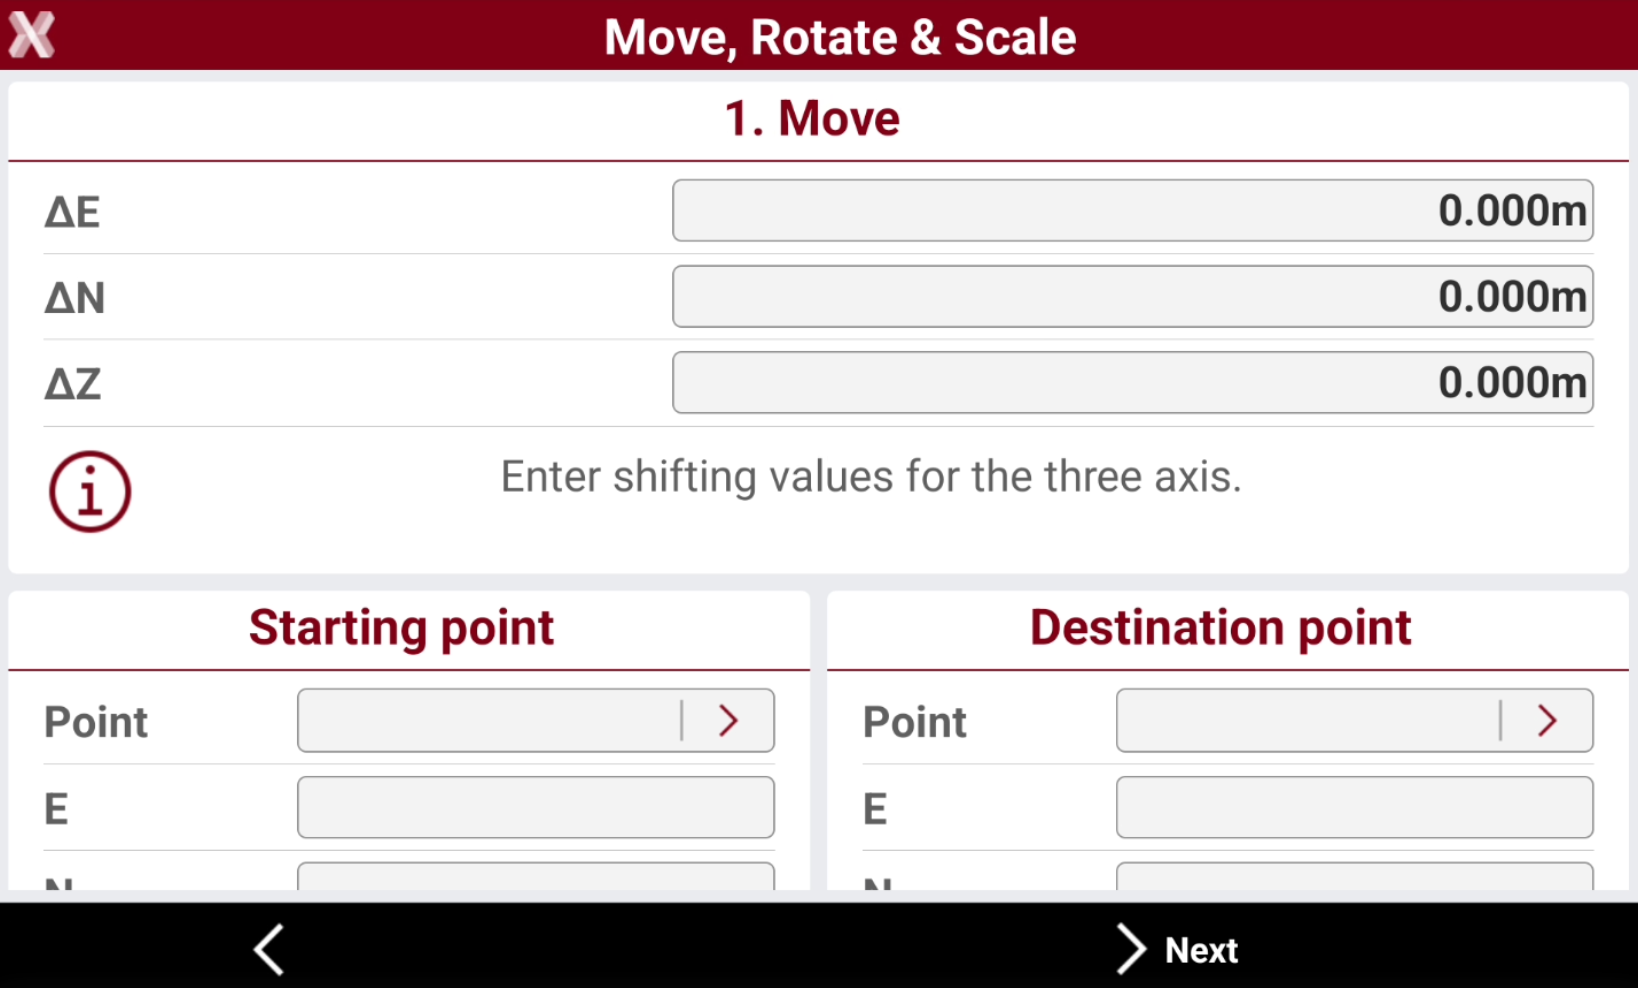
Task: Click the Starting point Point name field
Action: 489,720
